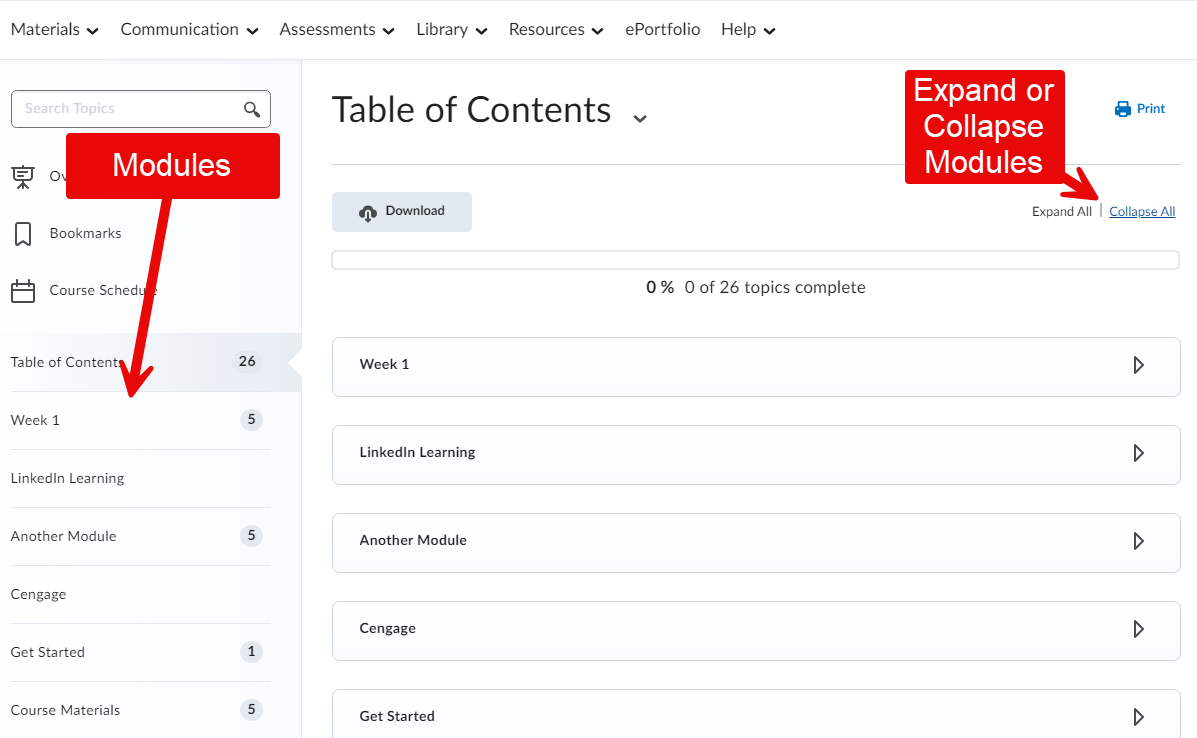Click the topics completion progress bar

(x=755, y=260)
